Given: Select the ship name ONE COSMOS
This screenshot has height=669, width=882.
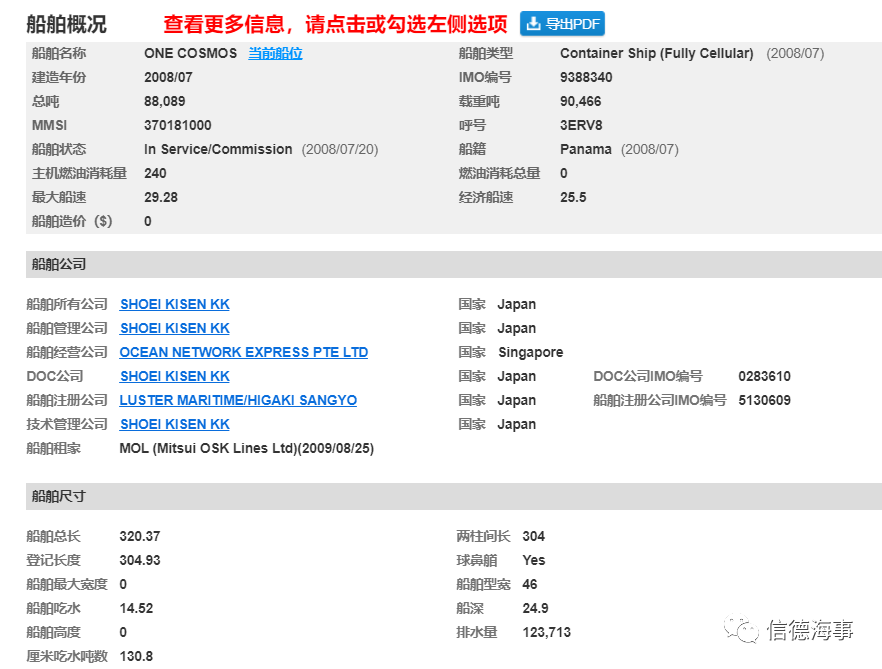Looking at the screenshot, I should 191,53.
